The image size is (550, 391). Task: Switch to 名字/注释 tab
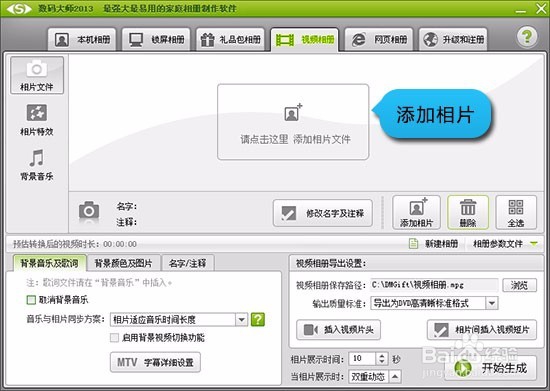(188, 263)
